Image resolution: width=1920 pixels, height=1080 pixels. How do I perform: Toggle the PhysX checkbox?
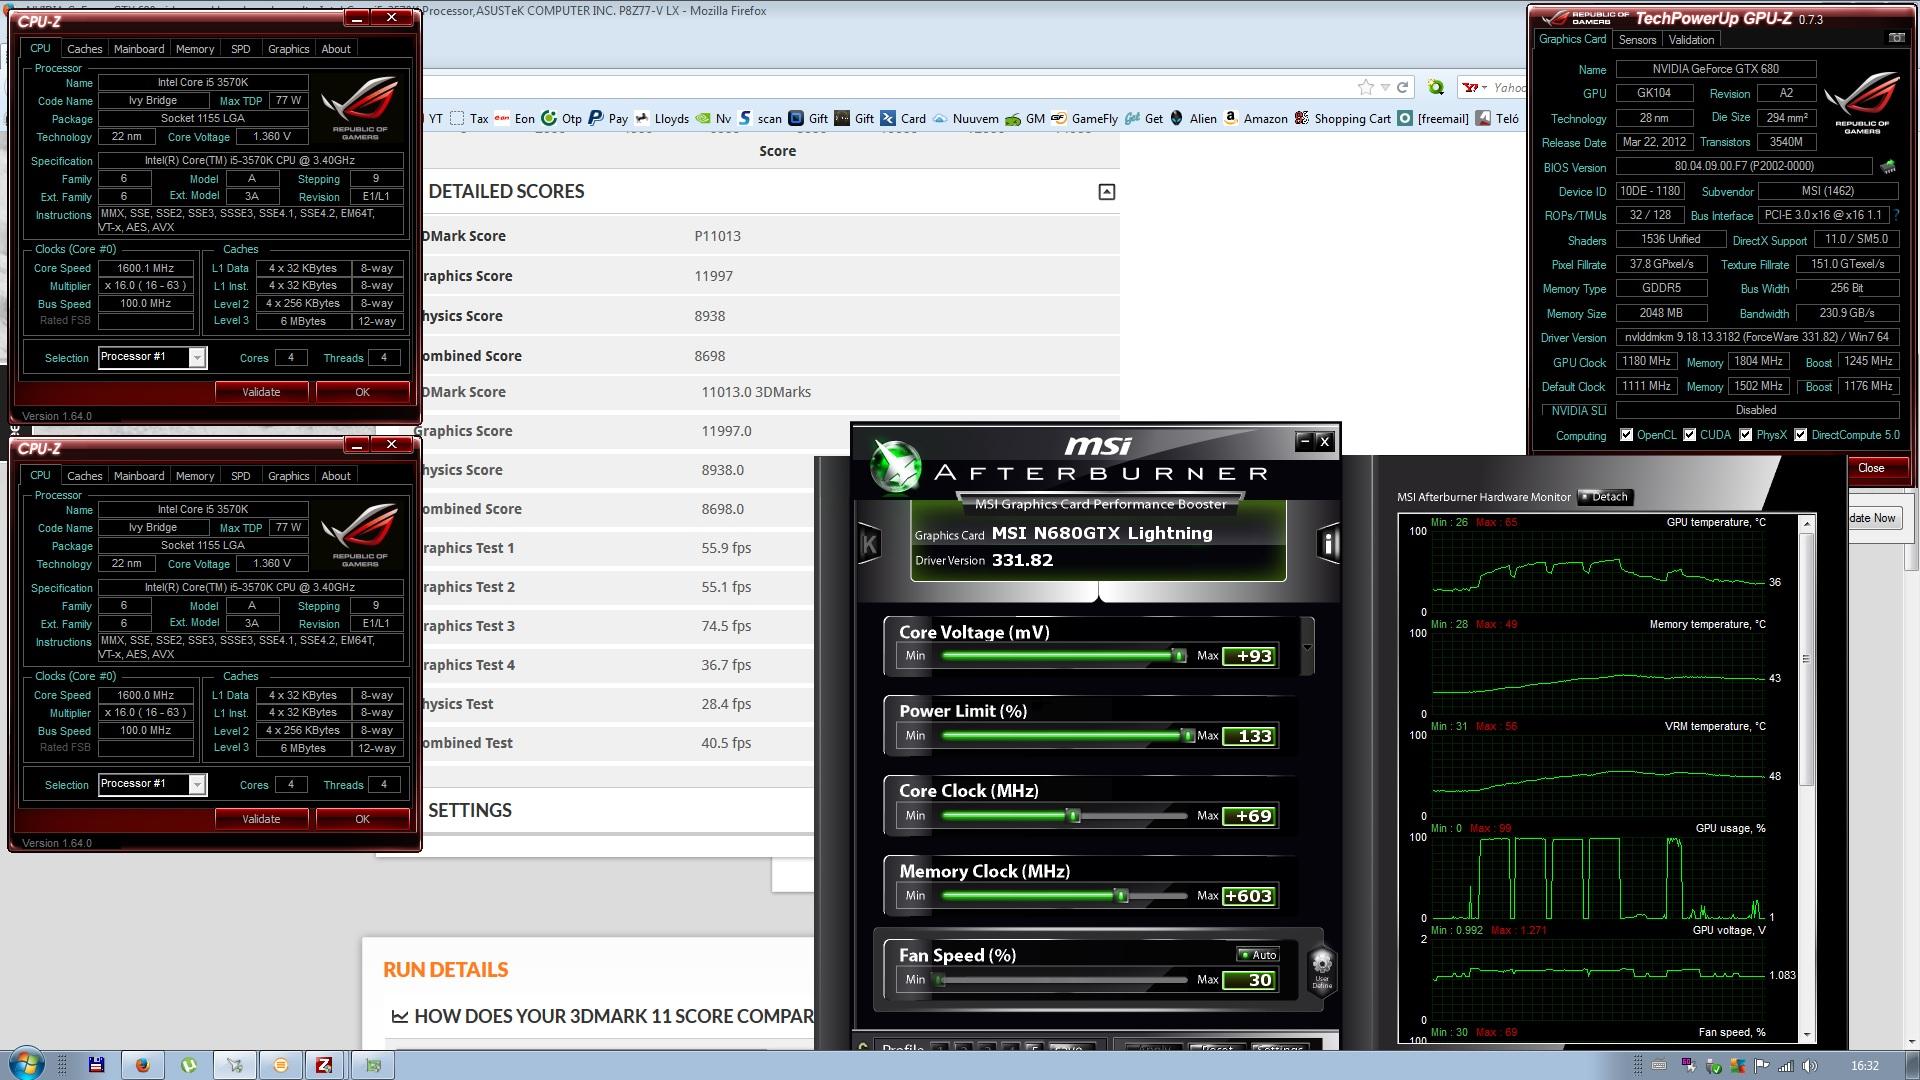(1745, 435)
